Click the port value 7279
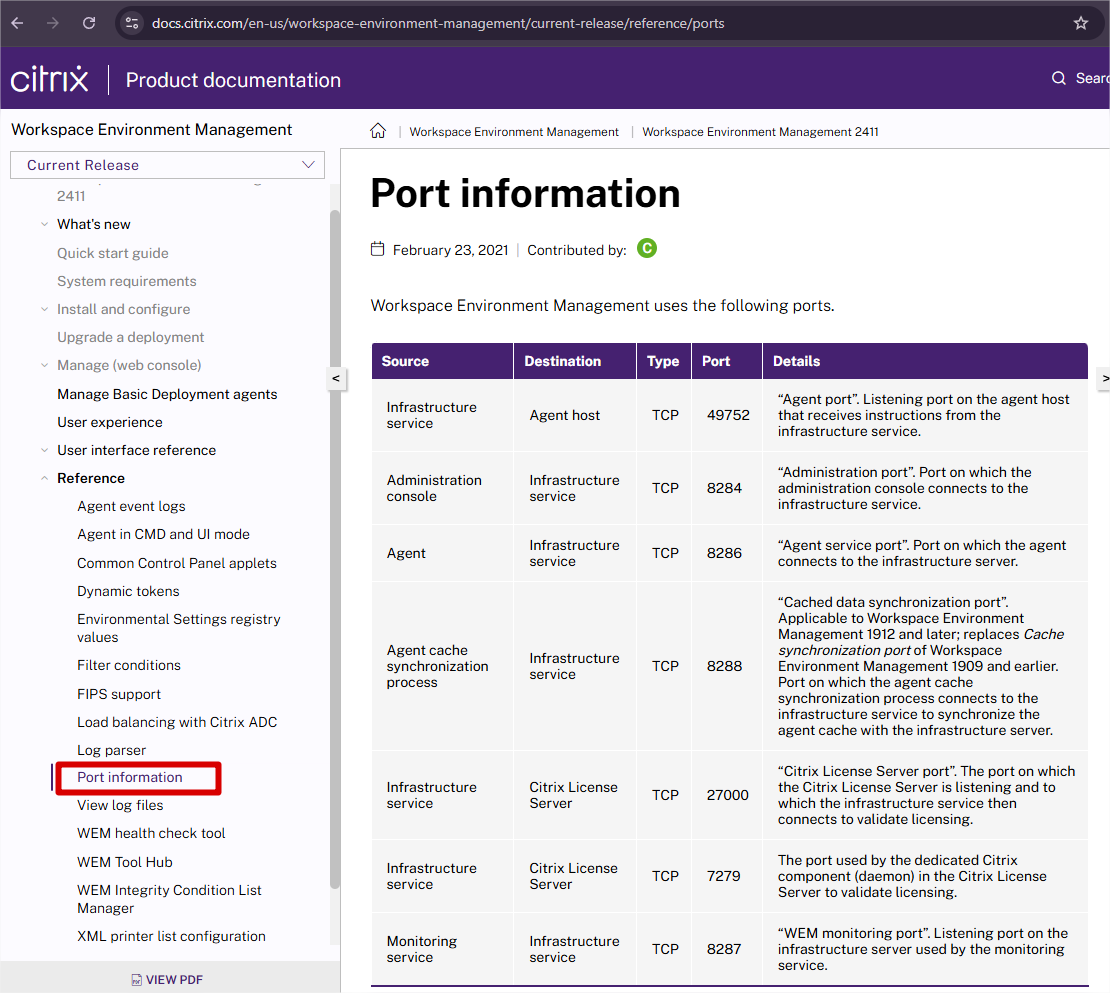This screenshot has width=1110, height=993. tap(723, 876)
